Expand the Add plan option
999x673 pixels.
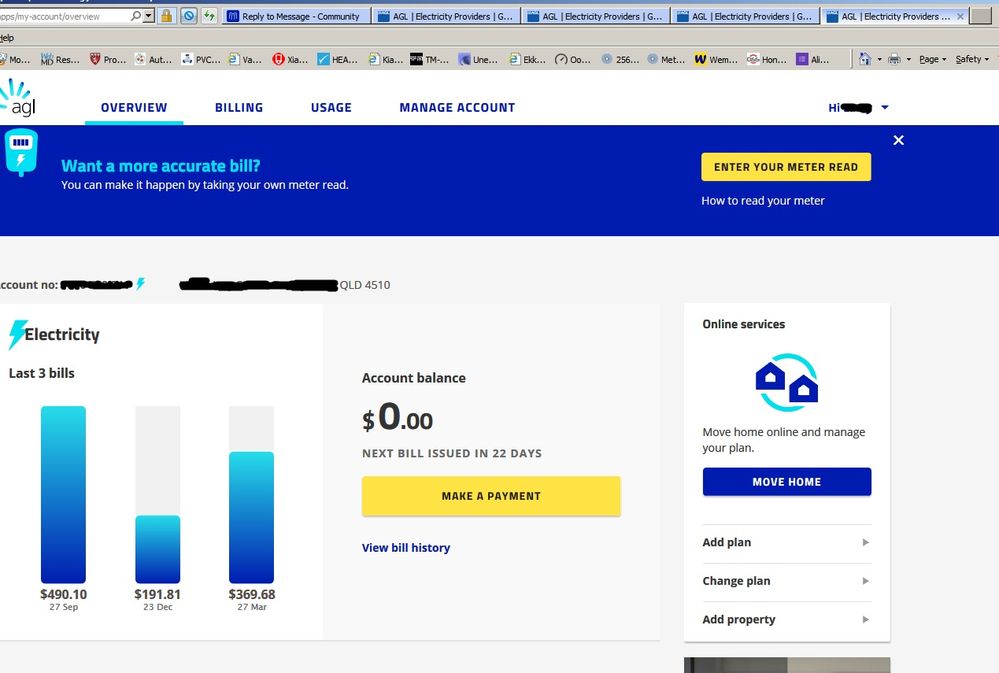[x=786, y=542]
